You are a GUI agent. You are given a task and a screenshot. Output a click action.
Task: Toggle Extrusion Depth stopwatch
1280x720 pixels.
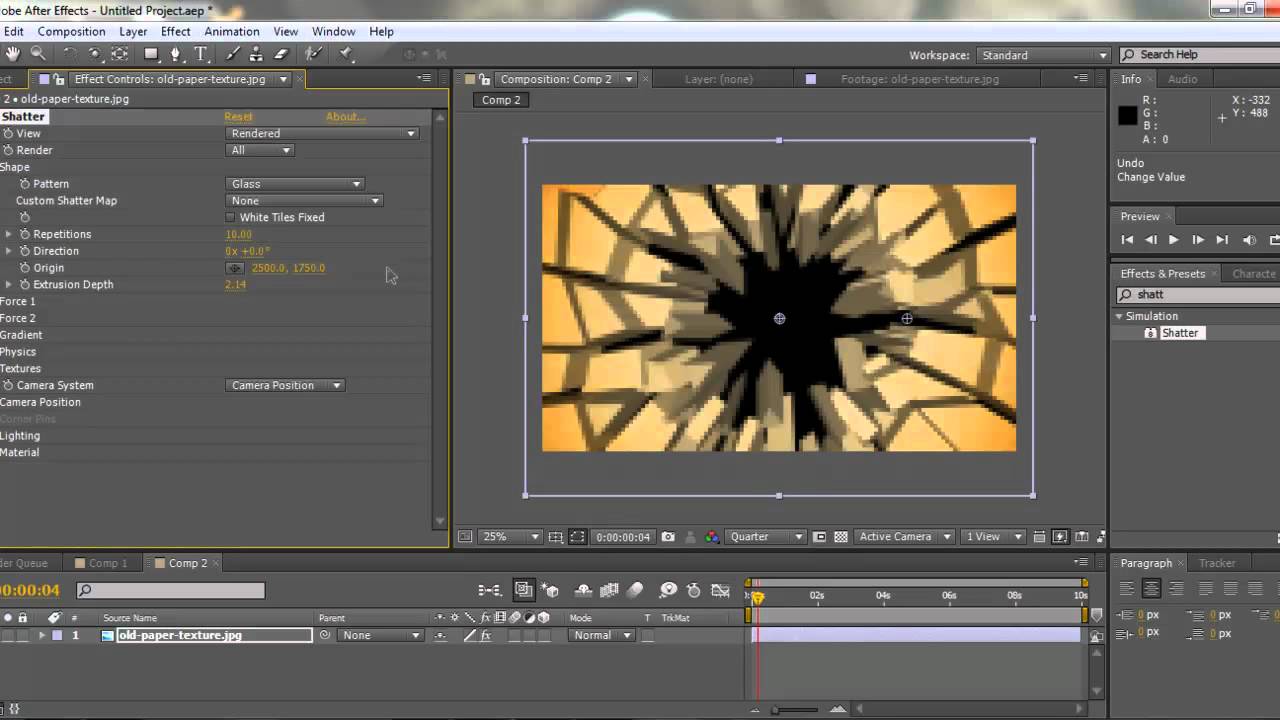pos(25,285)
